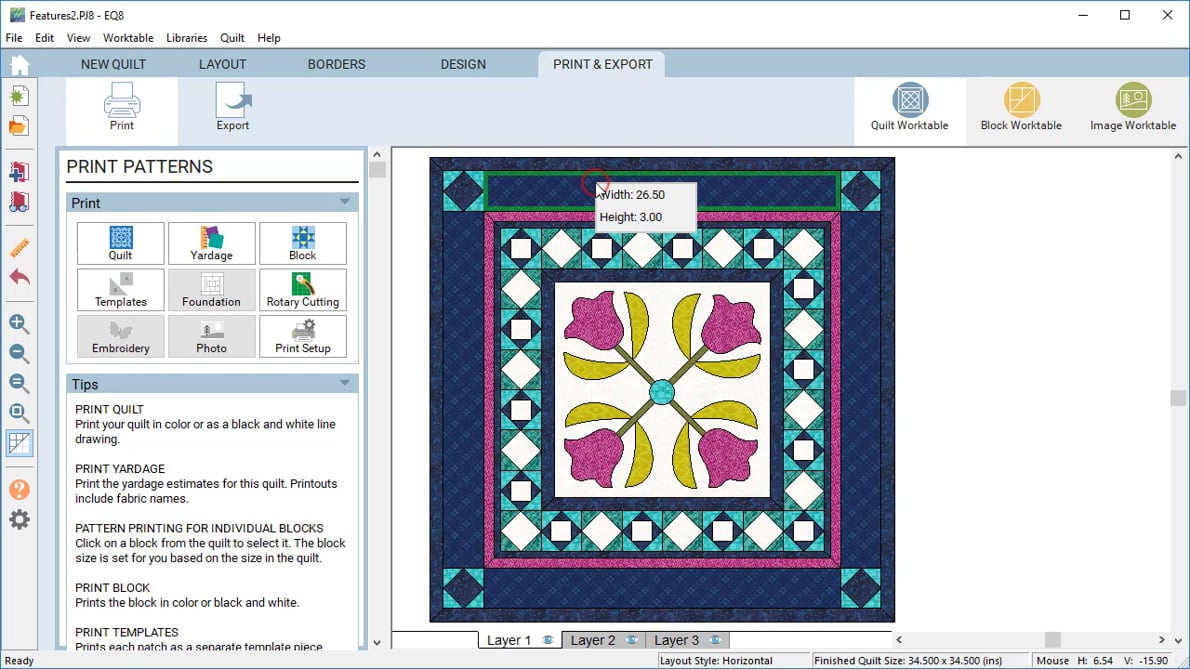
Task: Click Fit to Worktable zoom icon
Action: [x=19, y=413]
